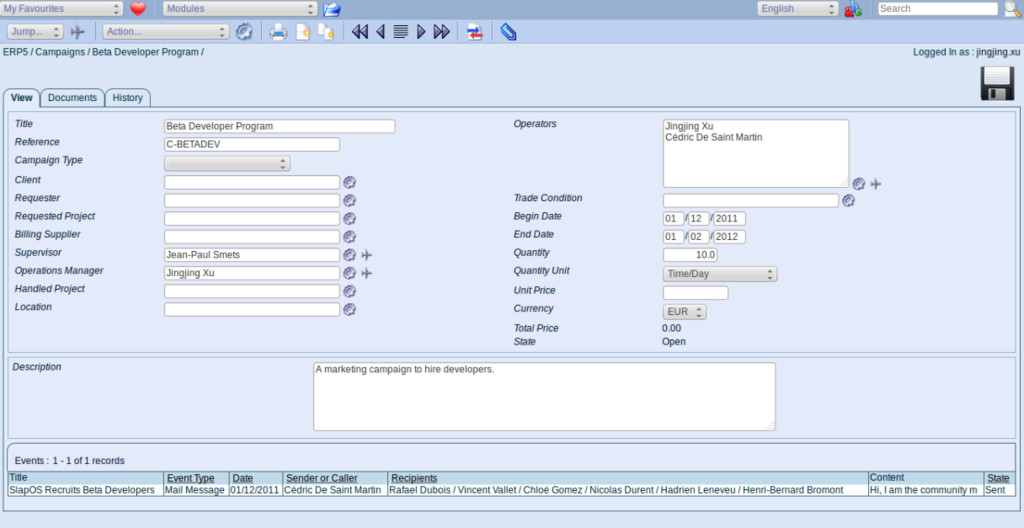Click the attach document paperclip icon
This screenshot has height=528, width=1024.
[508, 32]
